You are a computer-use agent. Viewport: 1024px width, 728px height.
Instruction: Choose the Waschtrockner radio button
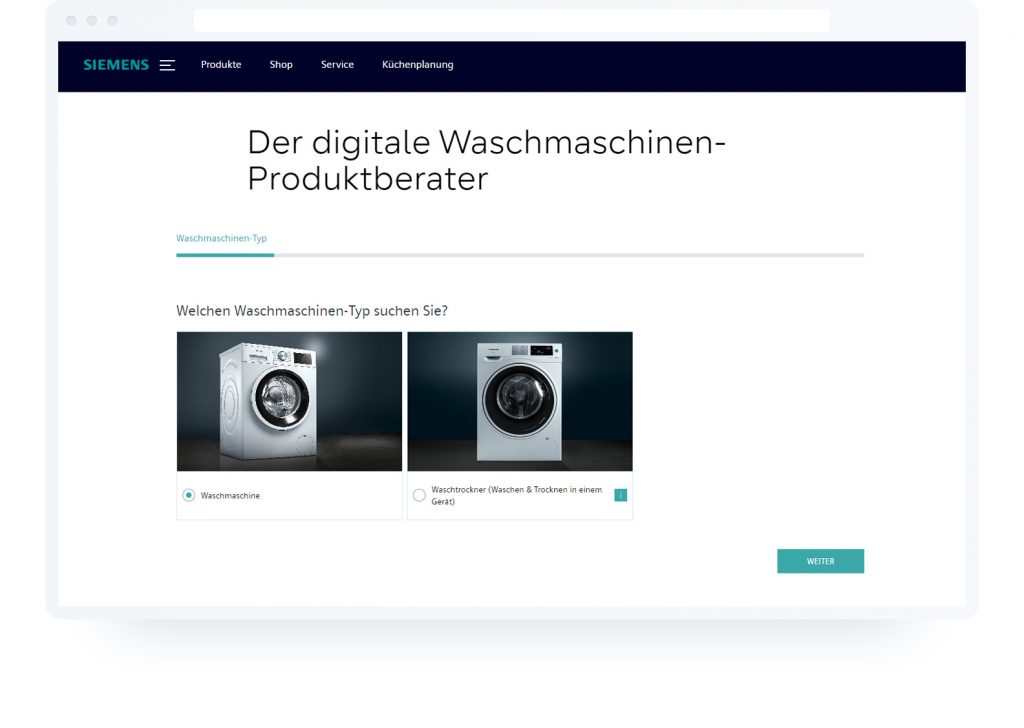(x=419, y=496)
